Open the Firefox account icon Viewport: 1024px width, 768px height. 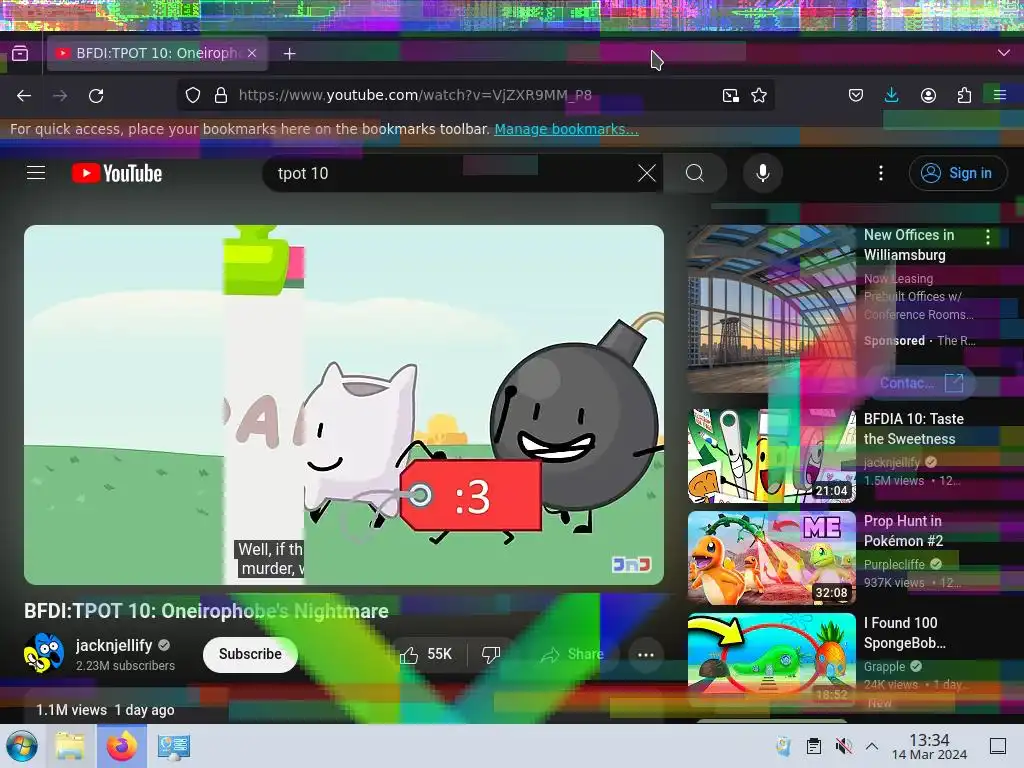click(x=928, y=95)
